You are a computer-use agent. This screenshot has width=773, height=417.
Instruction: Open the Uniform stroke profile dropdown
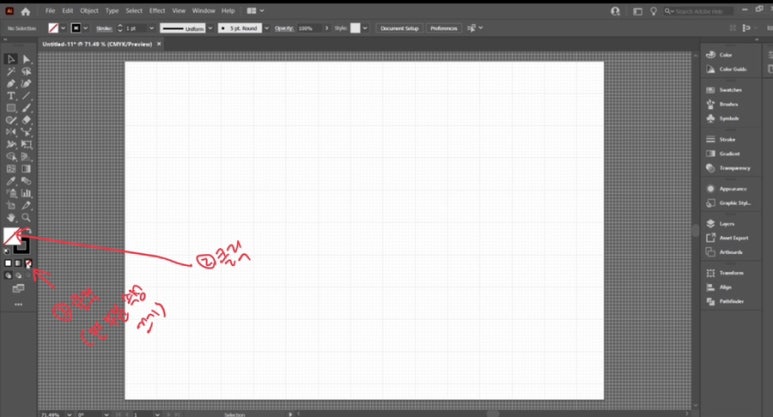point(207,28)
